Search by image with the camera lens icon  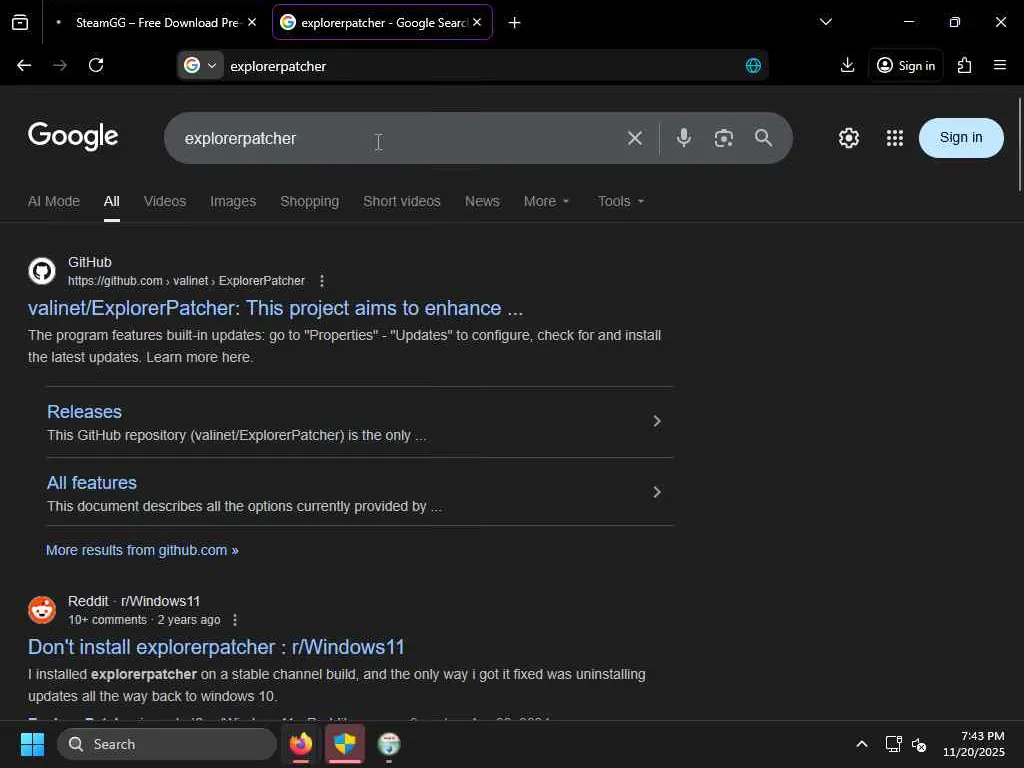[x=724, y=138]
